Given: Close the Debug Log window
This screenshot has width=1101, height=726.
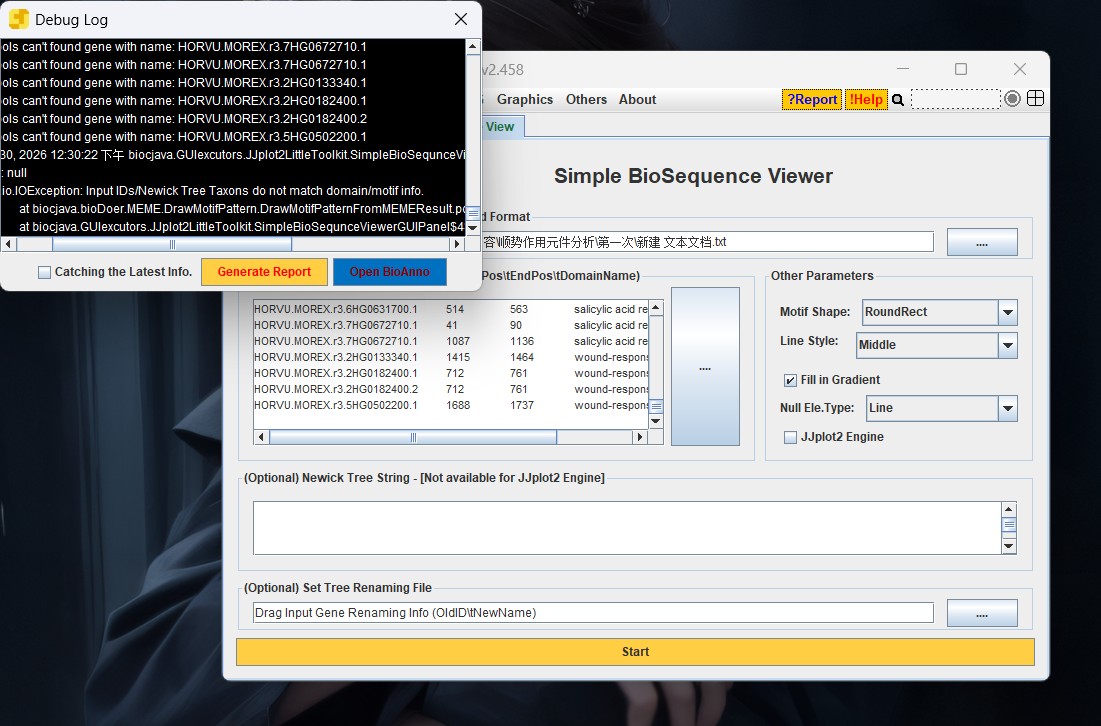Looking at the screenshot, I should click(461, 19).
